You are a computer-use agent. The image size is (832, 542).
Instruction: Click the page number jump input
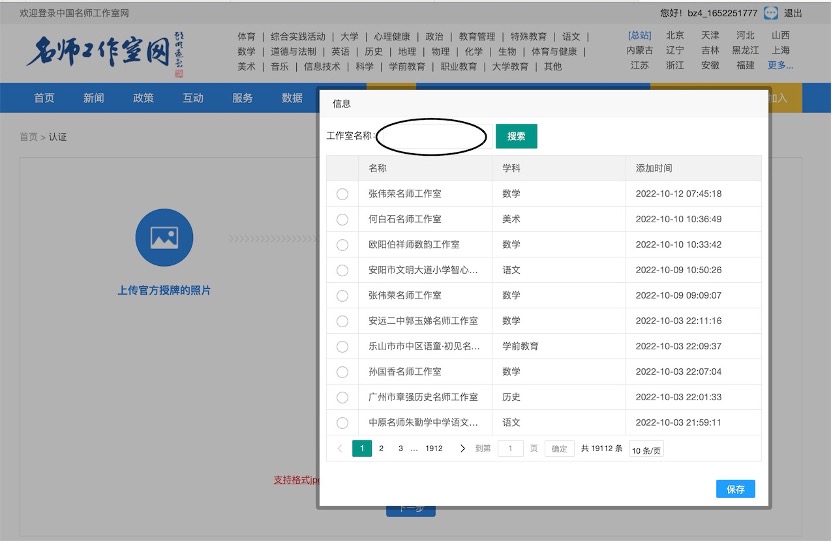click(510, 449)
